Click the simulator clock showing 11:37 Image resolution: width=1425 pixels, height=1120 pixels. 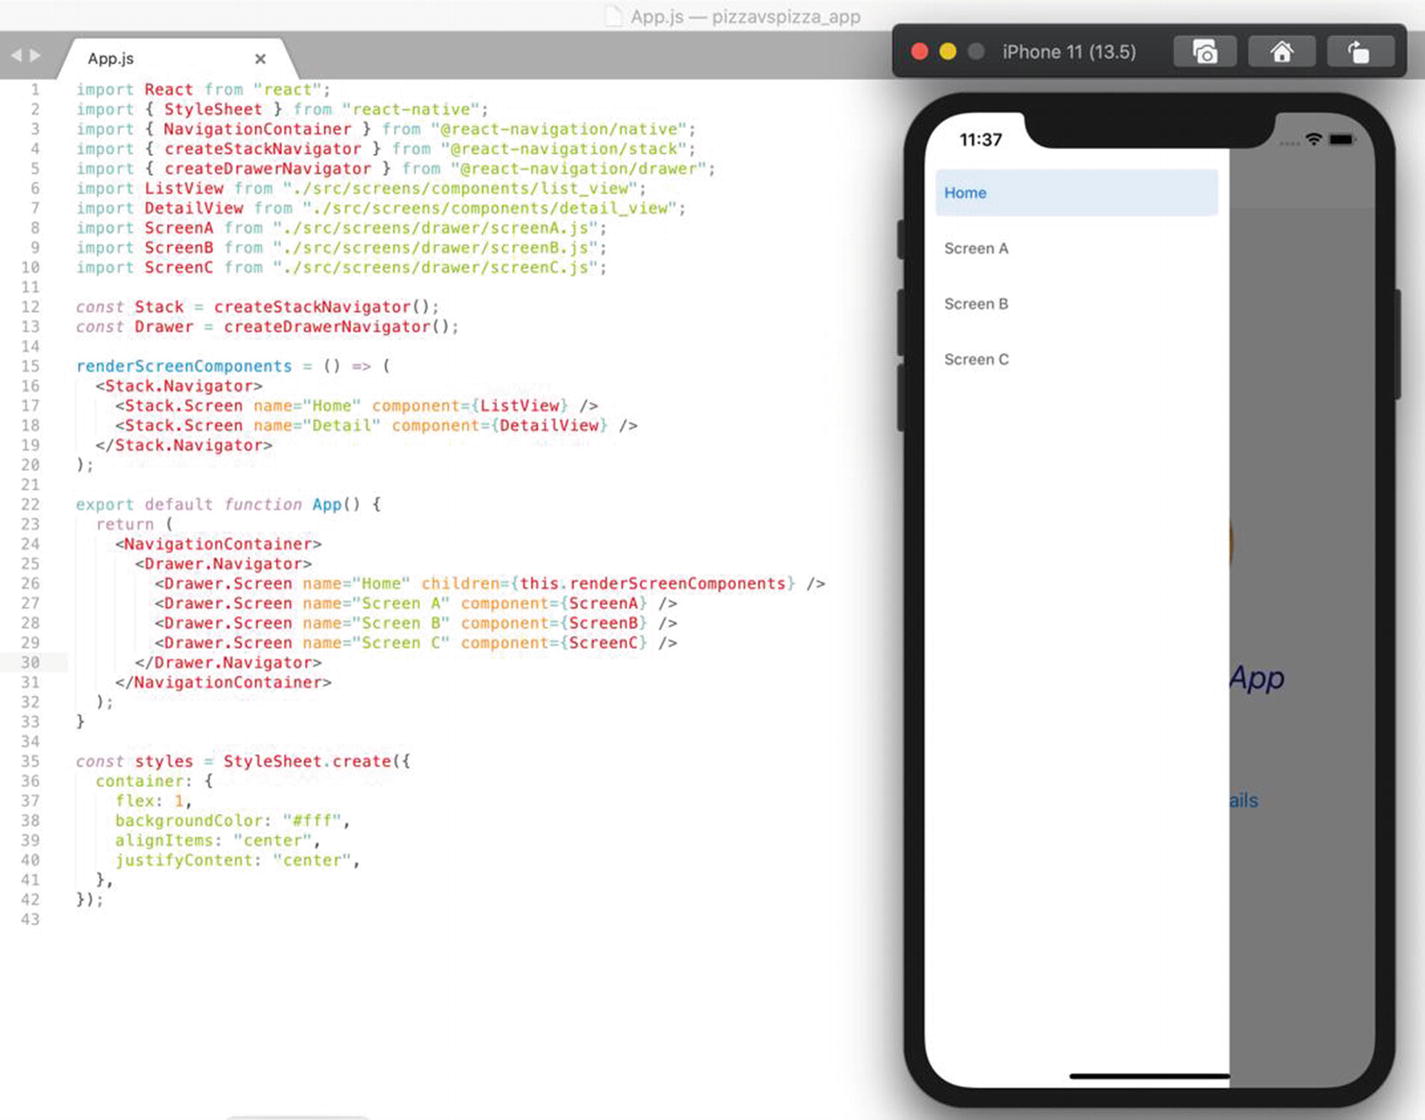980,140
